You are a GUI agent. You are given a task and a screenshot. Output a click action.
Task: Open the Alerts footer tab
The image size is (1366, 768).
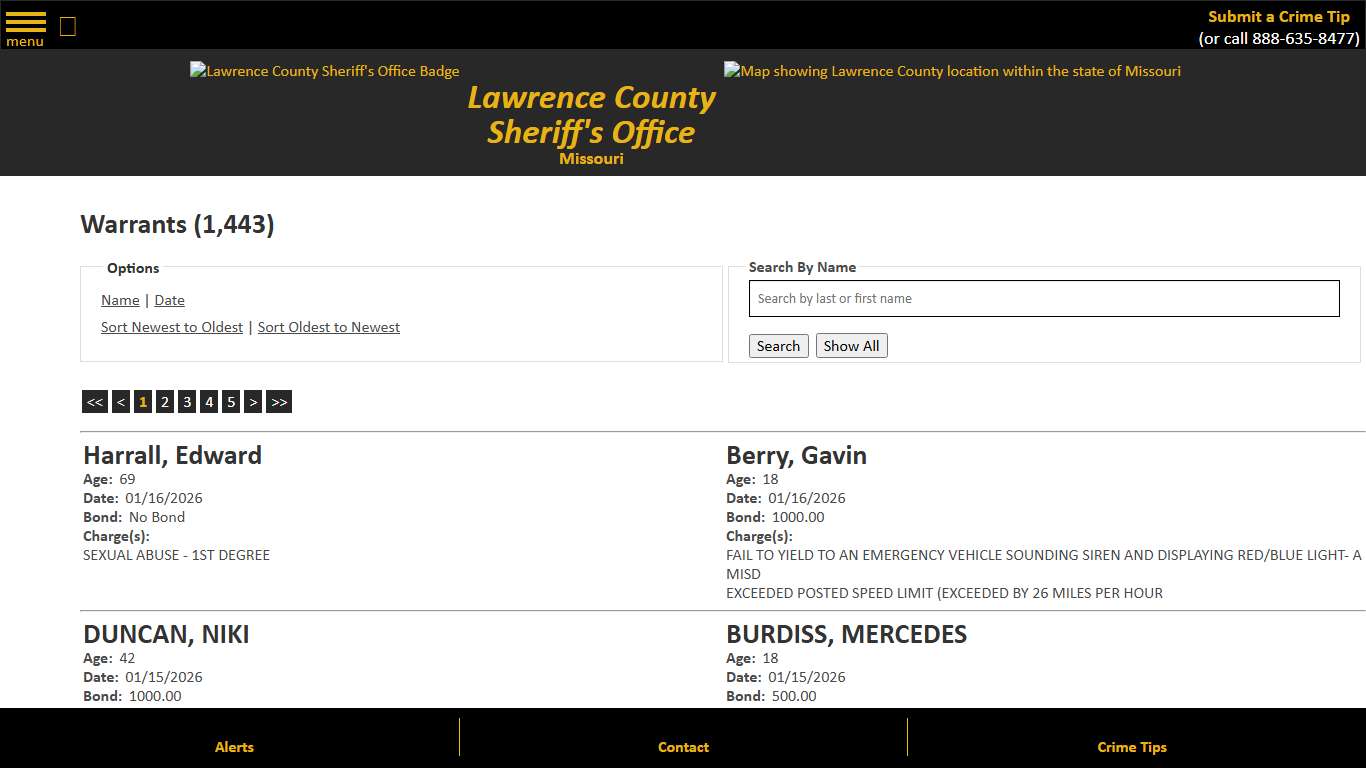pos(233,747)
